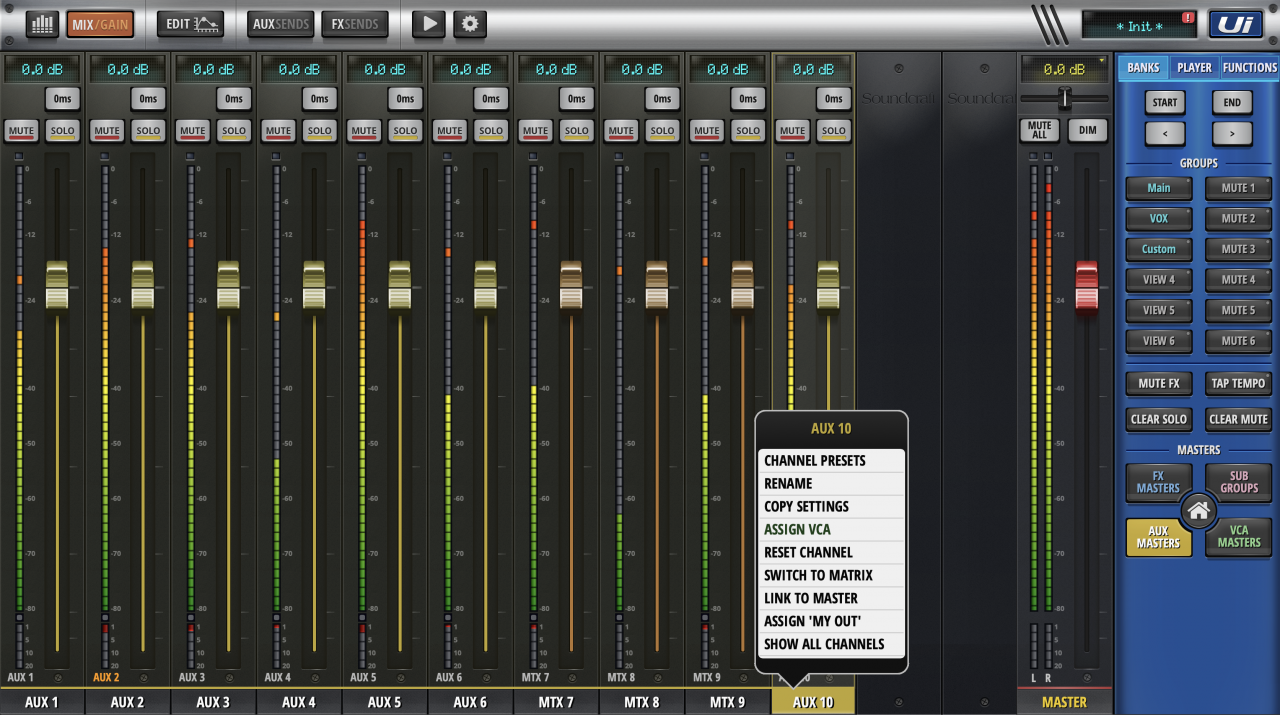The image size is (1280, 715).
Task: Click the home icon in Masters section
Action: point(1199,512)
